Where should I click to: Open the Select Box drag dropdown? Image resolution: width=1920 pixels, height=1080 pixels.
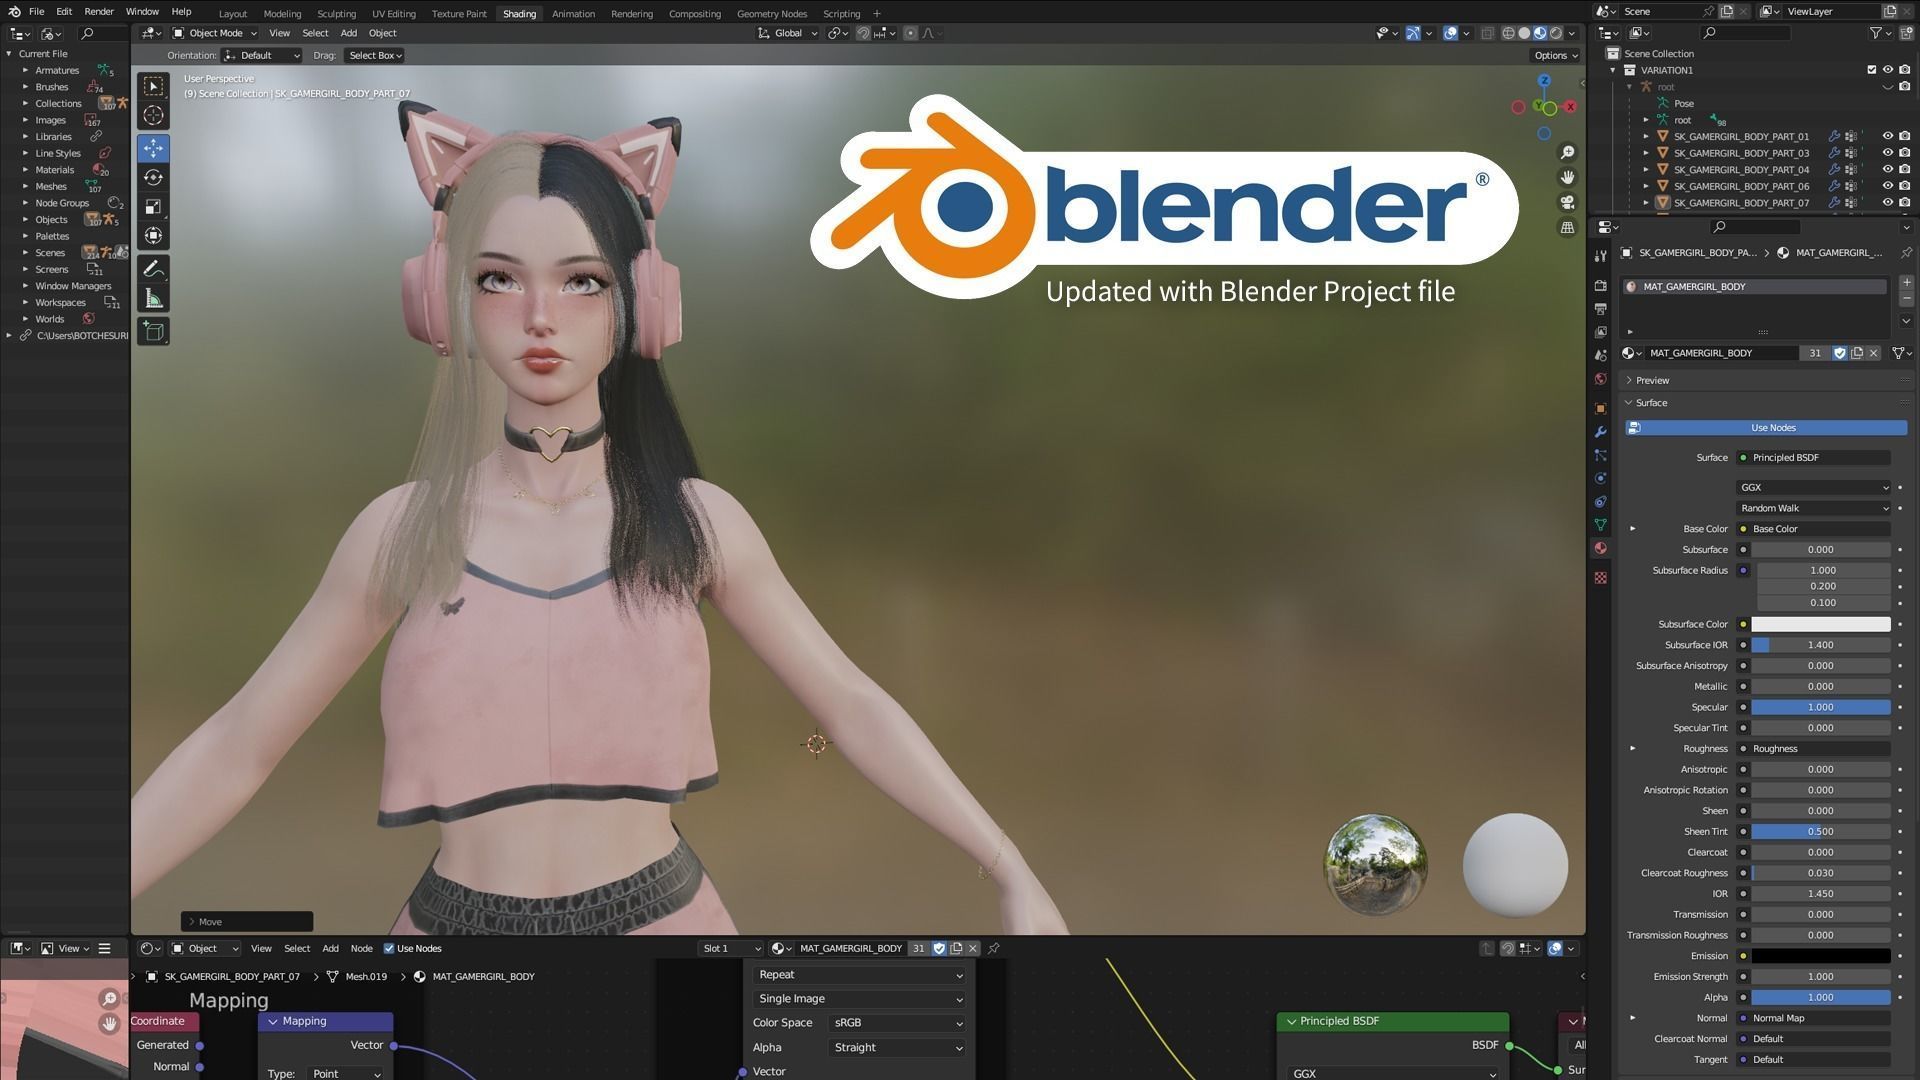[375, 55]
